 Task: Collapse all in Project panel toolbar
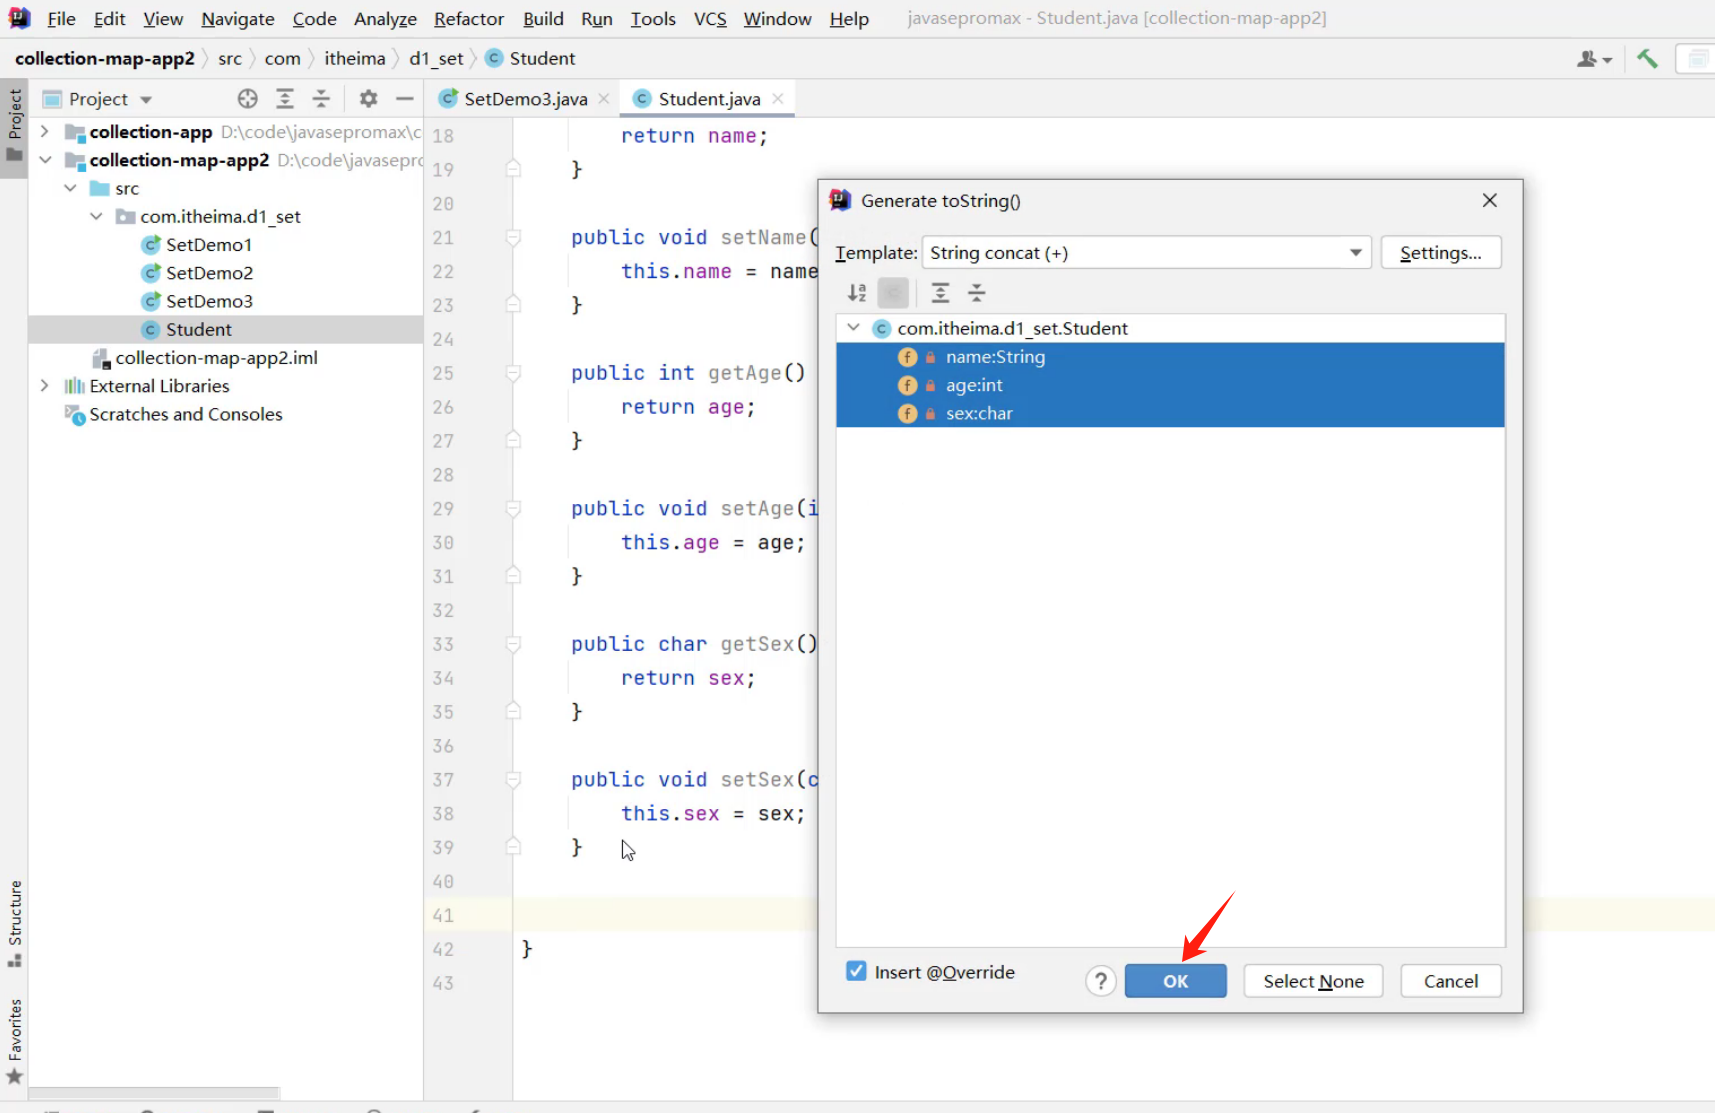pos(321,98)
